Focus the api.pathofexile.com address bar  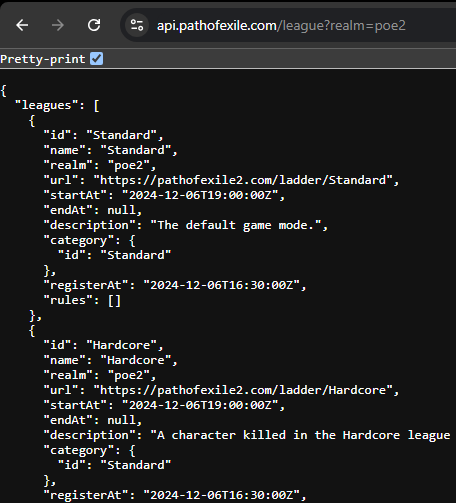pyautogui.click(x=281, y=26)
